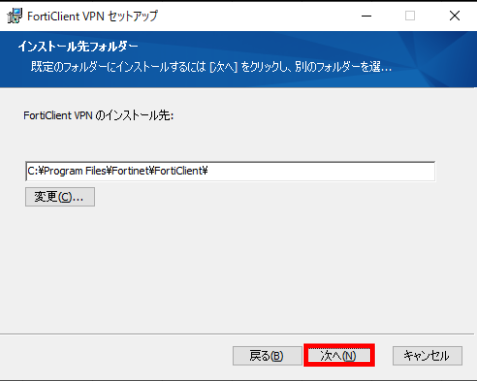Click the 次へ(N) next button
This screenshot has width=477, height=381.
pyautogui.click(x=339, y=355)
